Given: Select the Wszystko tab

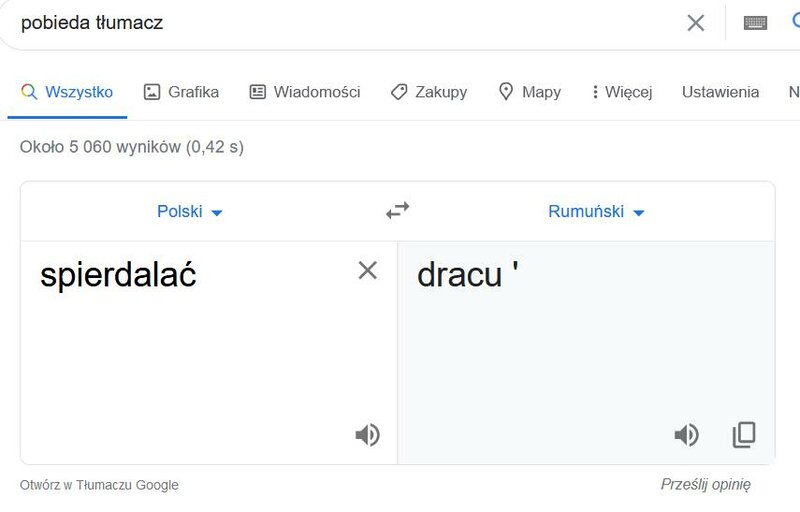Looking at the screenshot, I should pyautogui.click(x=67, y=92).
